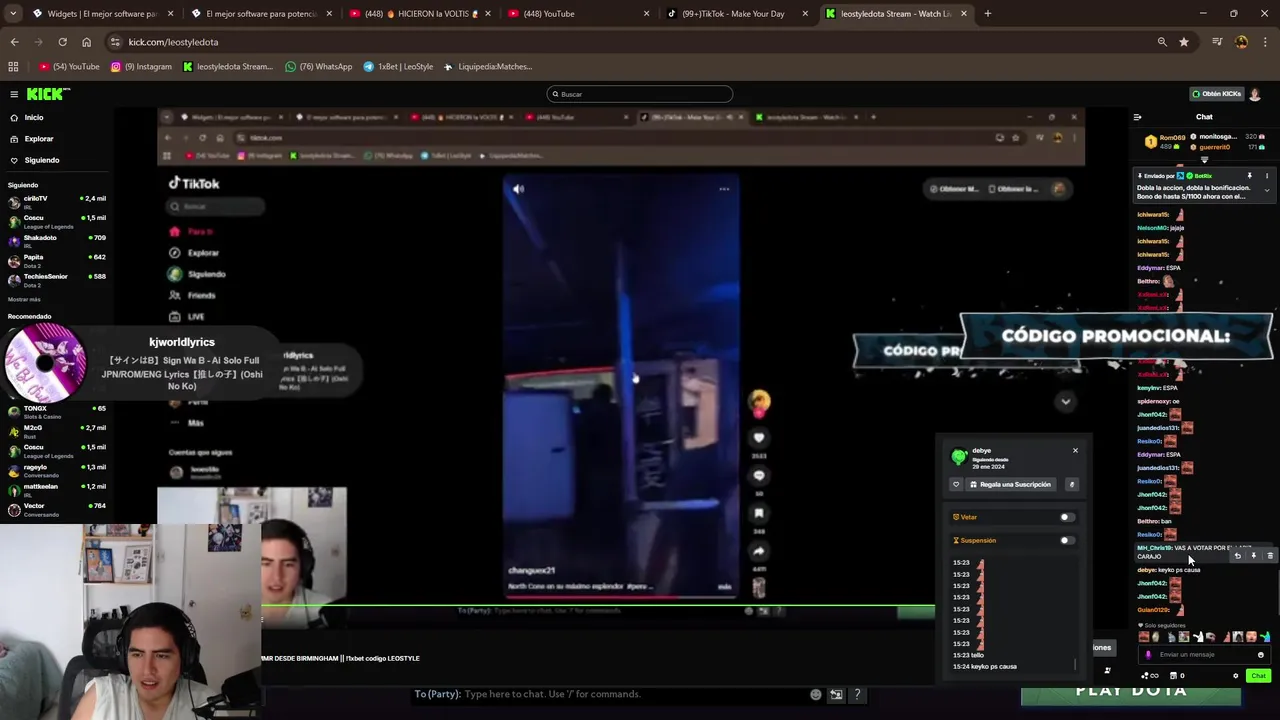The height and width of the screenshot is (720, 1280).
Task: Click the green Chat send button
Action: 1258,676
